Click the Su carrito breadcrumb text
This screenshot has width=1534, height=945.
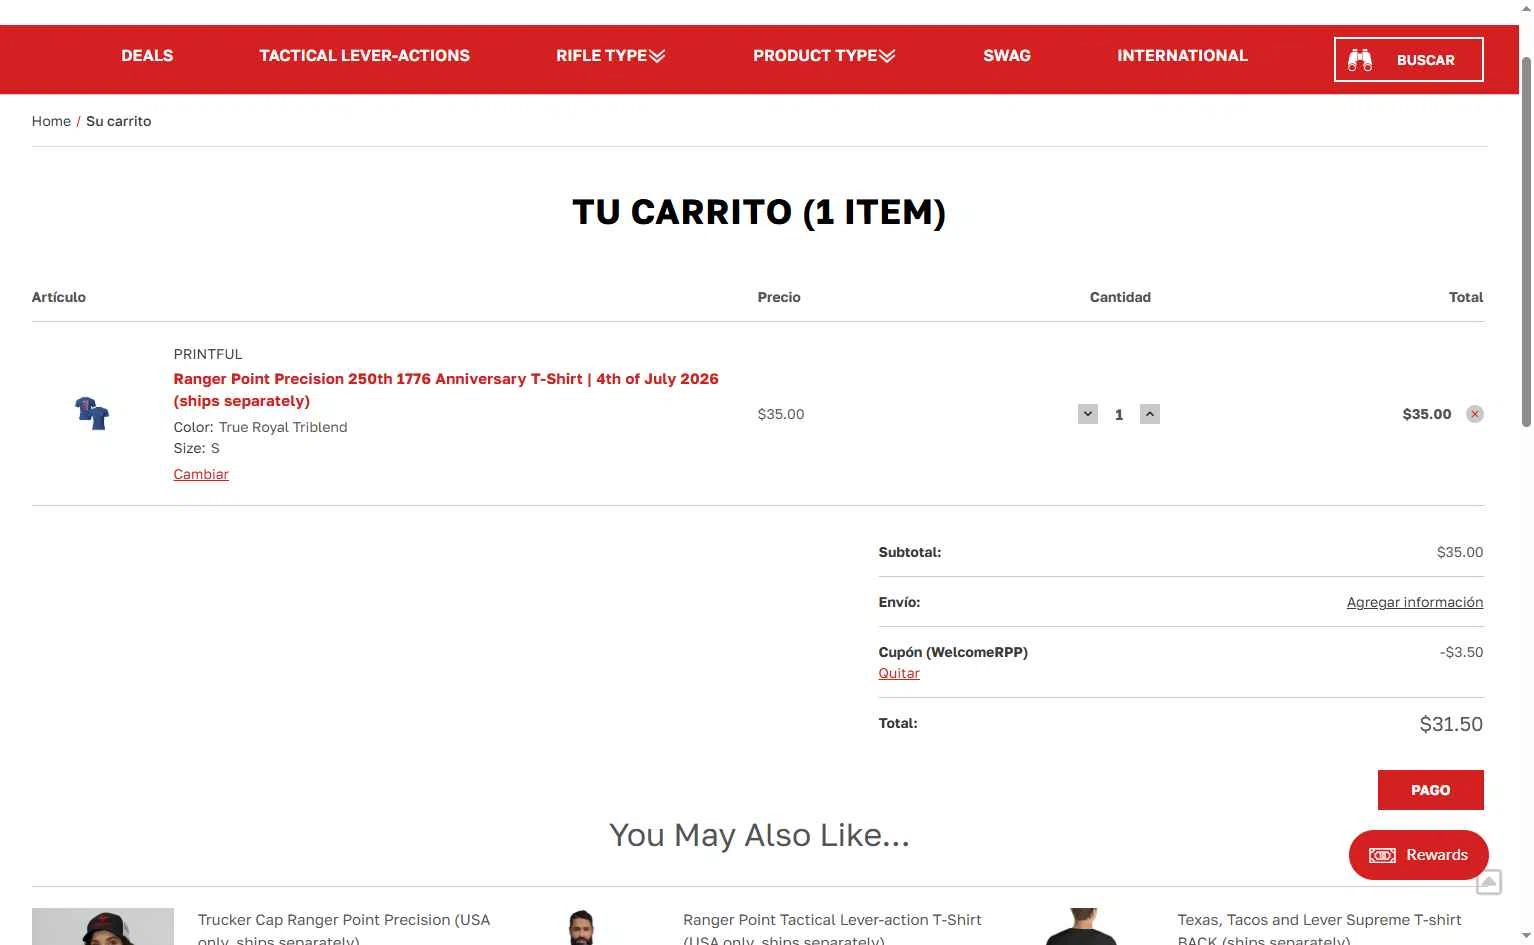(x=118, y=121)
